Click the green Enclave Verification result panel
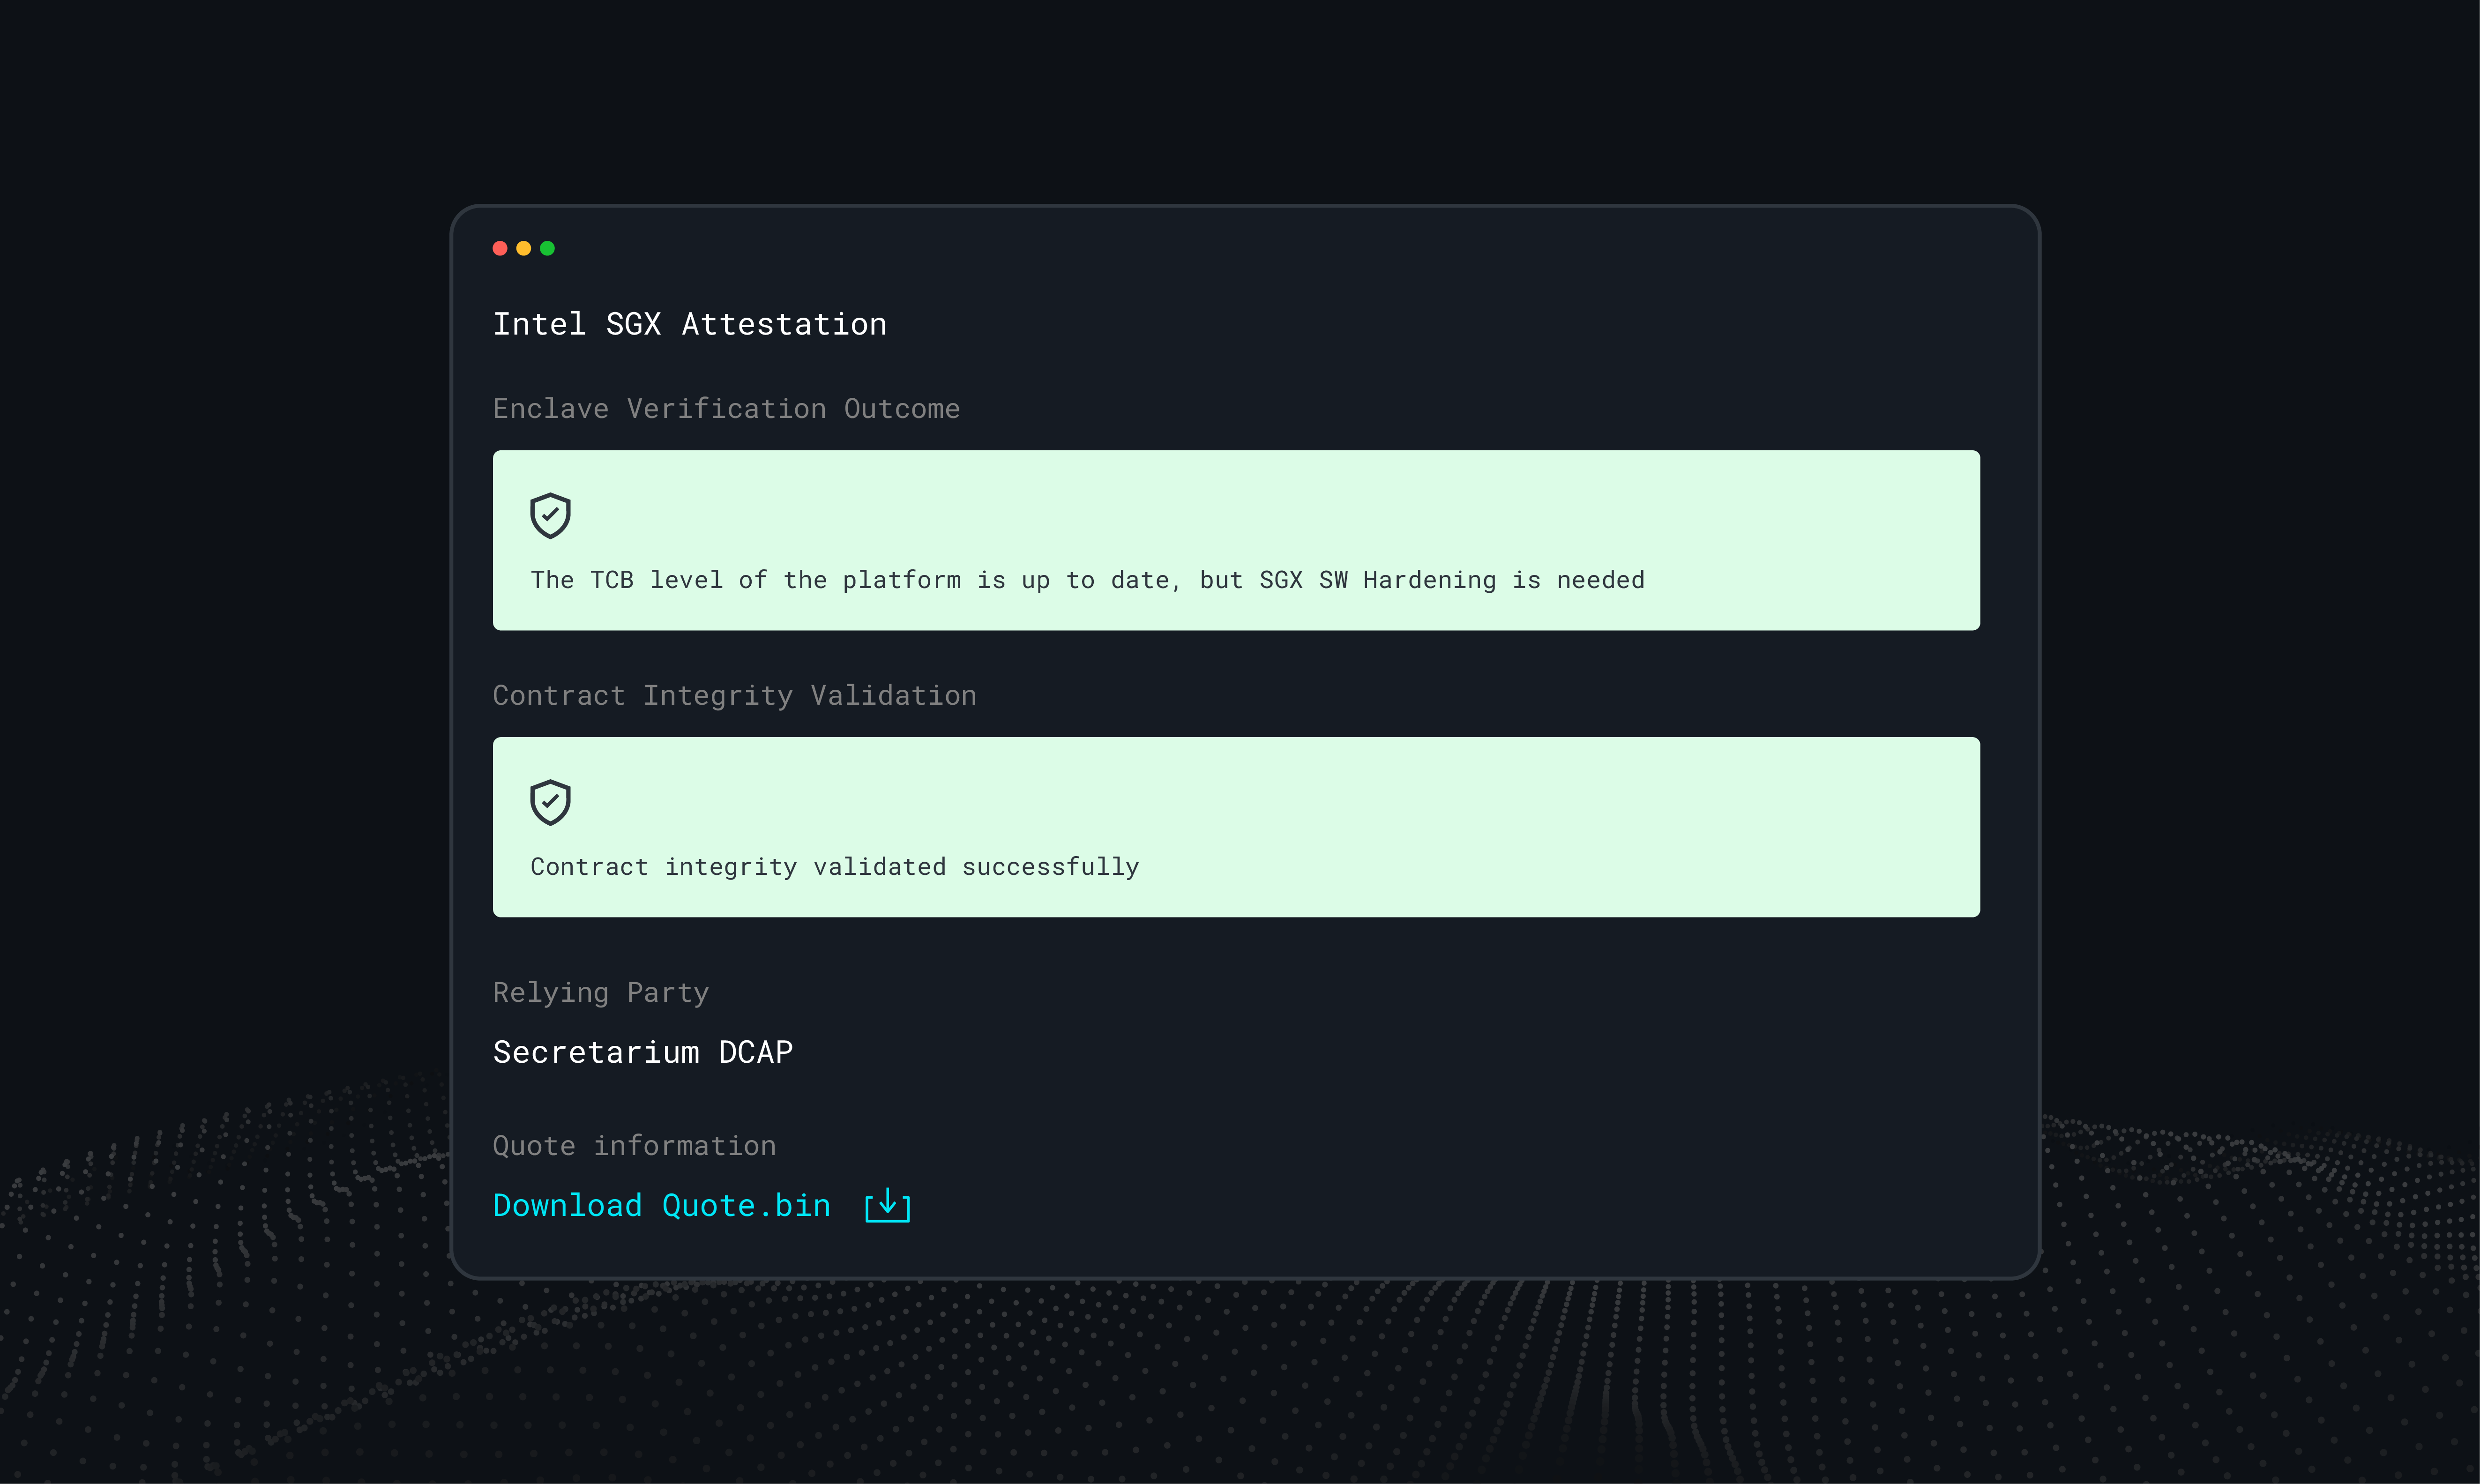This screenshot has width=2480, height=1484. 1236,540
